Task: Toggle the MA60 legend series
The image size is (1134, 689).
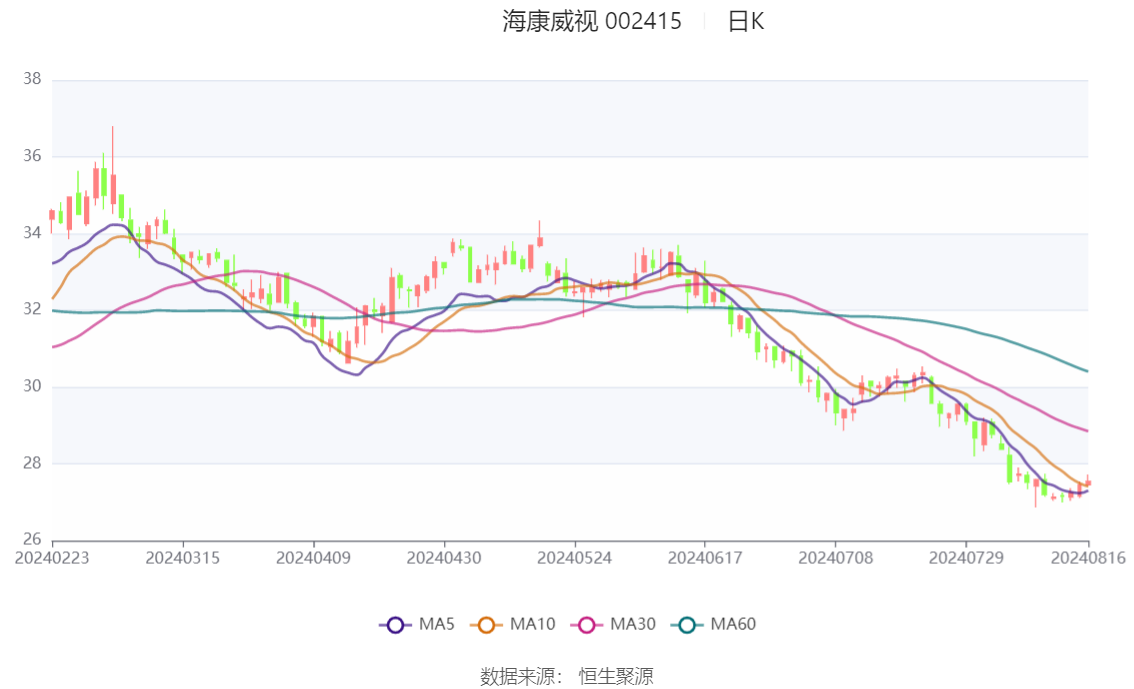Action: click(714, 625)
